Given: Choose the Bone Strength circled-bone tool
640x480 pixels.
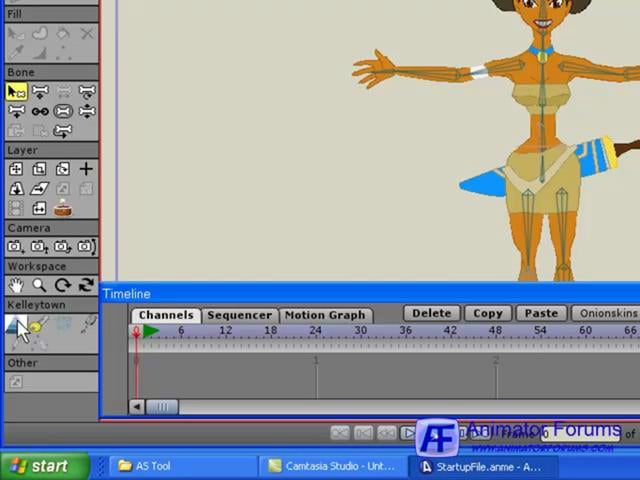Looking at the screenshot, I should tap(63, 111).
